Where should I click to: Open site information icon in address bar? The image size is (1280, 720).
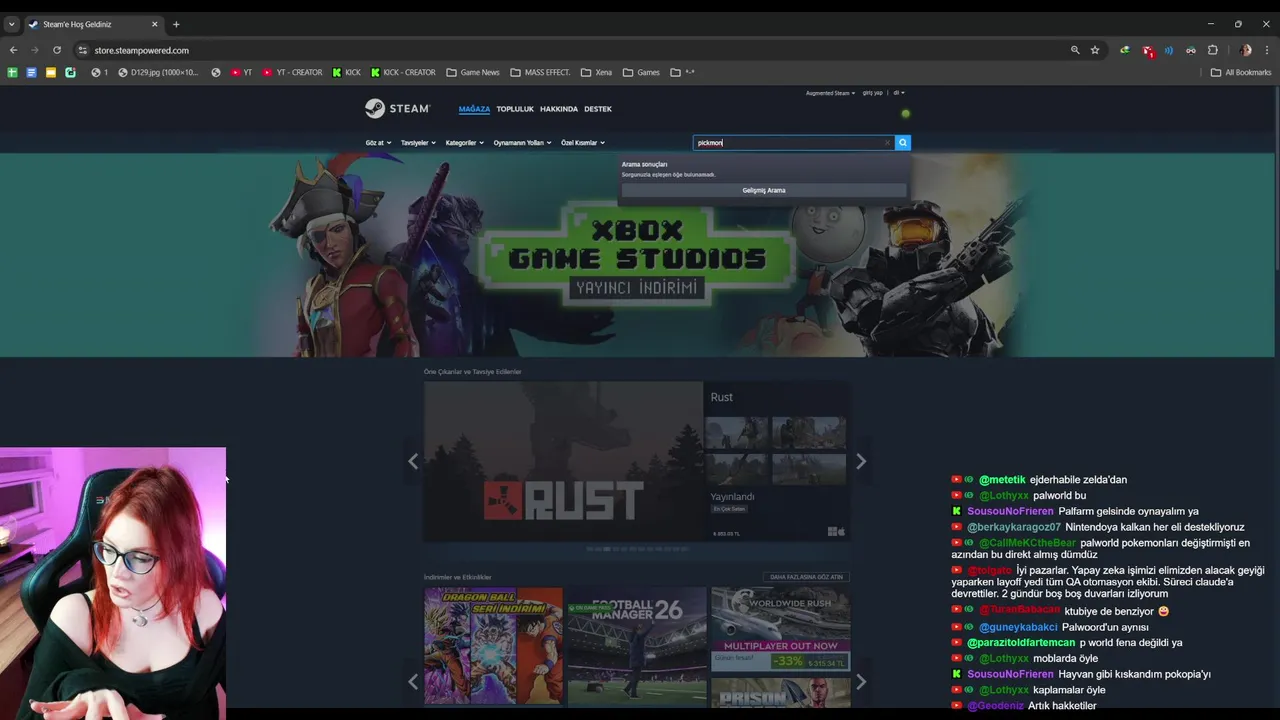[x=83, y=50]
